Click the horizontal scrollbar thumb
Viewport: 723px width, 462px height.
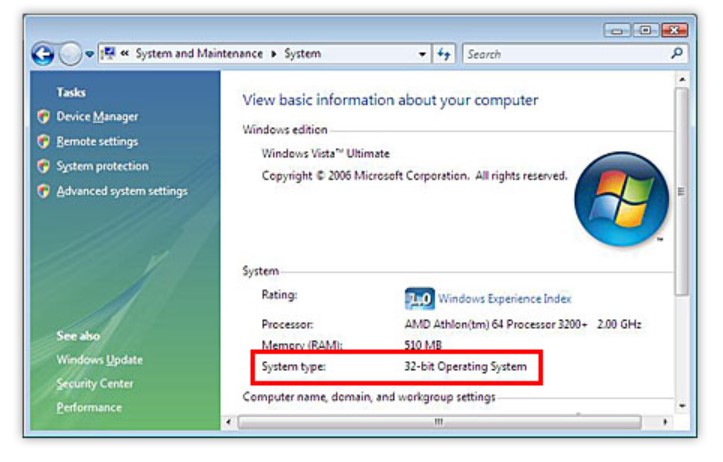tap(439, 422)
